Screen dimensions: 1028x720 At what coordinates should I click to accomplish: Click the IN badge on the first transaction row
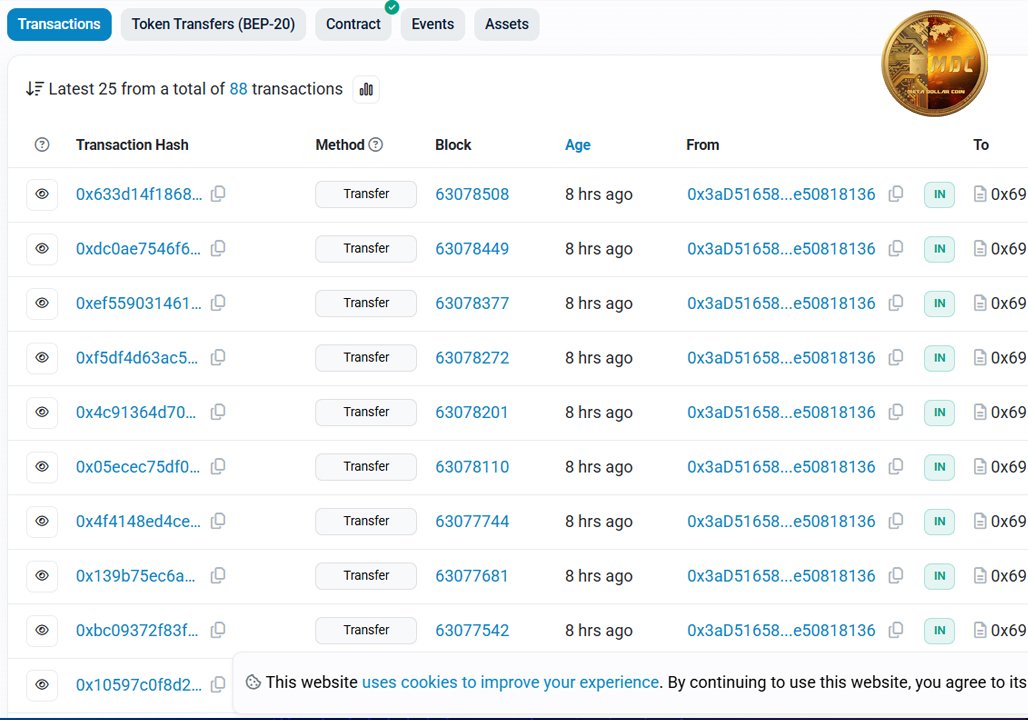(x=938, y=194)
